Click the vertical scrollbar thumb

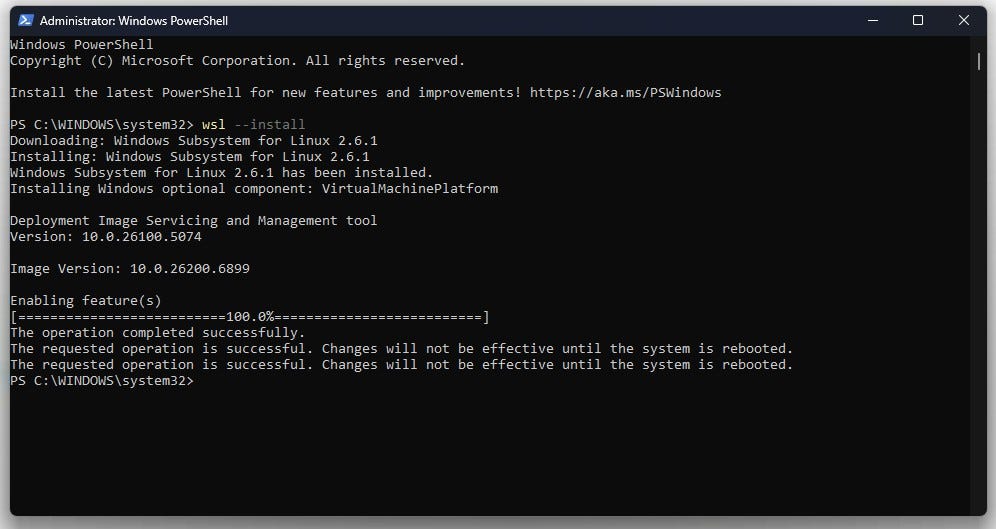click(978, 62)
